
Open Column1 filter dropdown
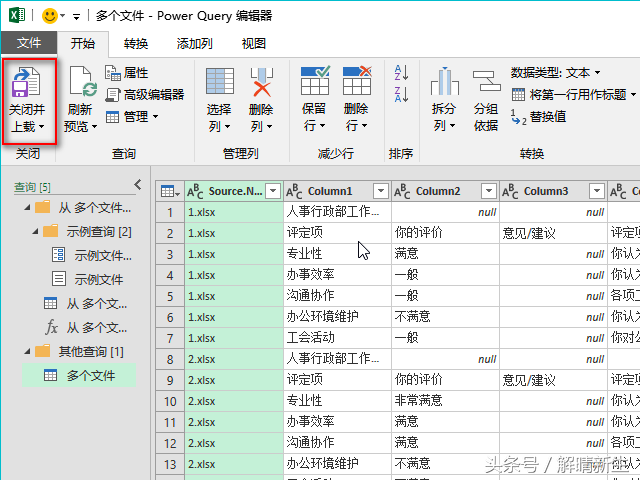381,191
